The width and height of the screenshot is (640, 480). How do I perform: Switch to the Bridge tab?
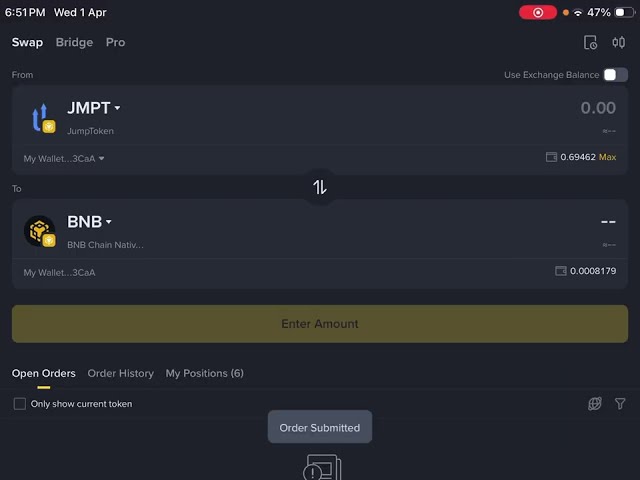(74, 43)
